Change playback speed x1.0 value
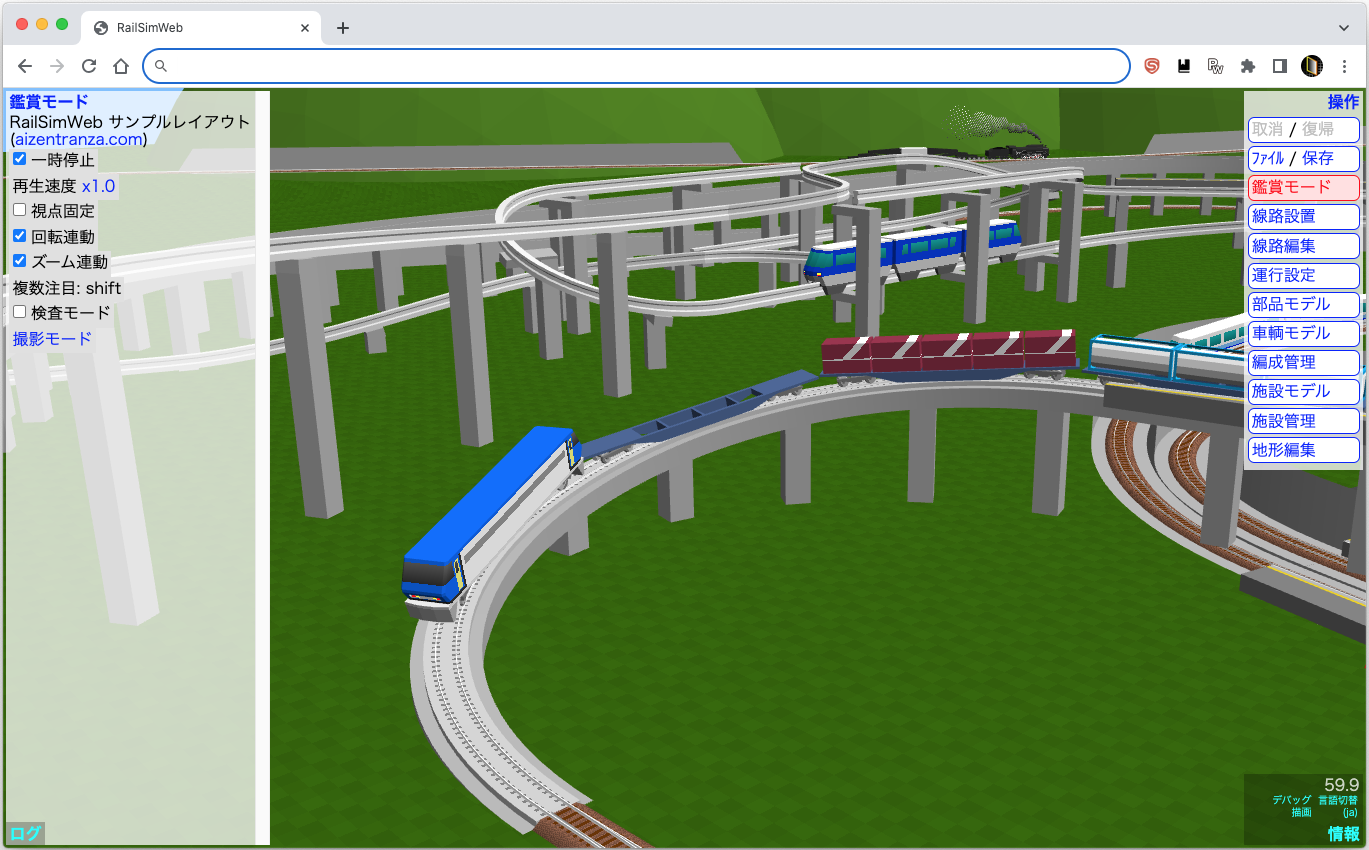The height and width of the screenshot is (850, 1369). [x=98, y=186]
